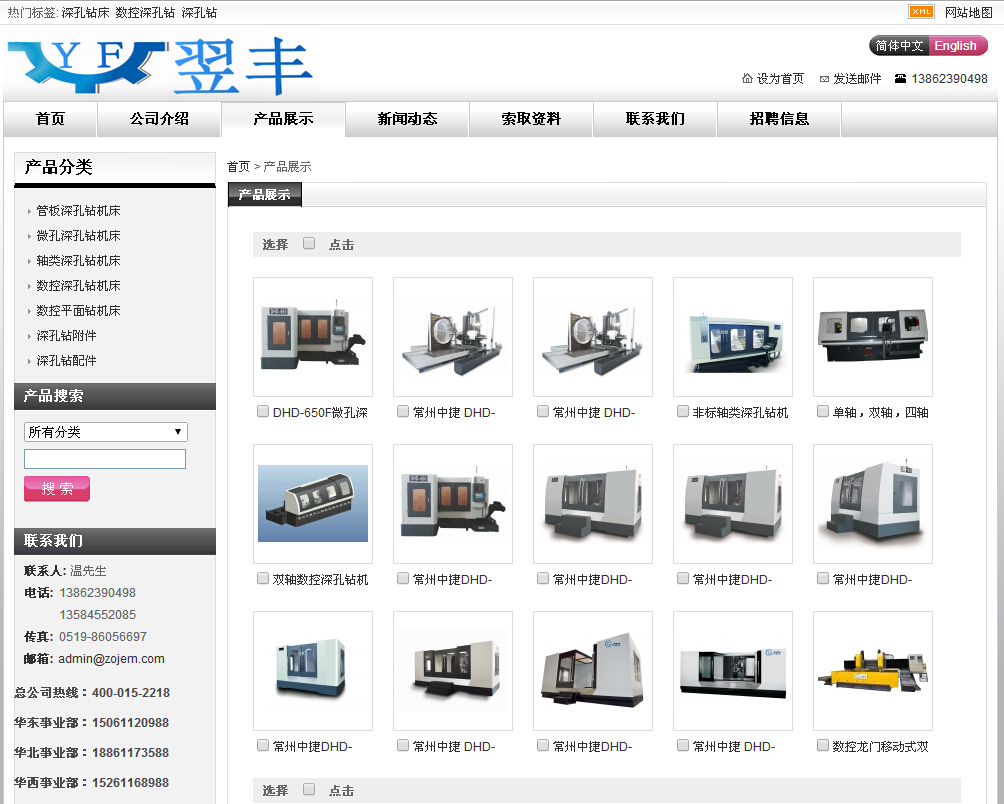This screenshot has height=804, width=1004.
Task: Open 双轴数控深孔钻机 product image
Action: [x=313, y=504]
